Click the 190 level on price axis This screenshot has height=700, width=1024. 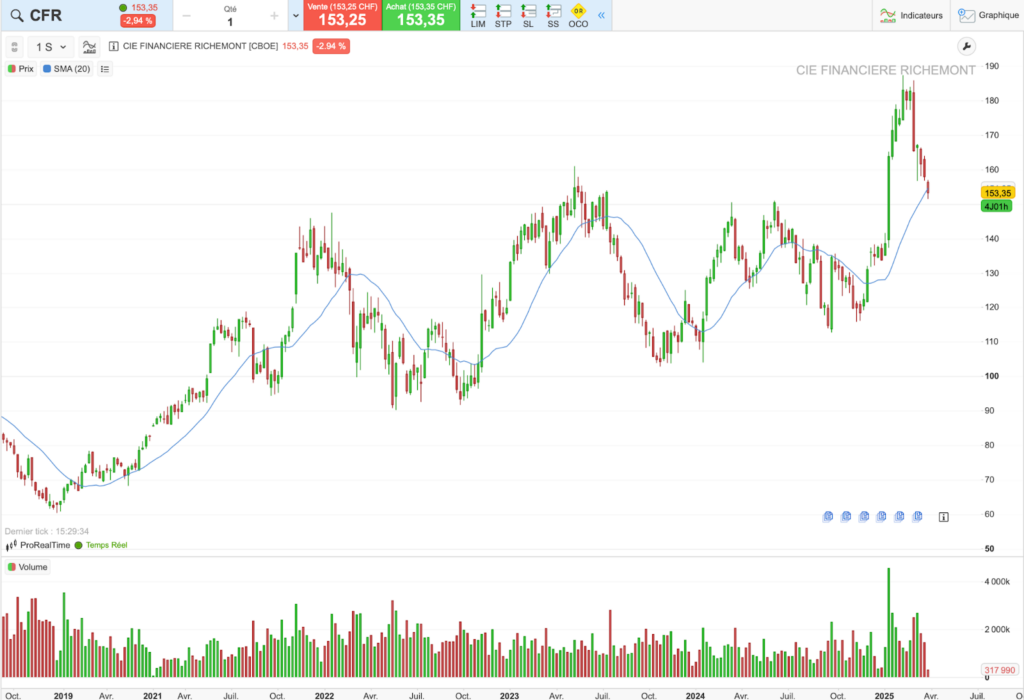(x=991, y=66)
